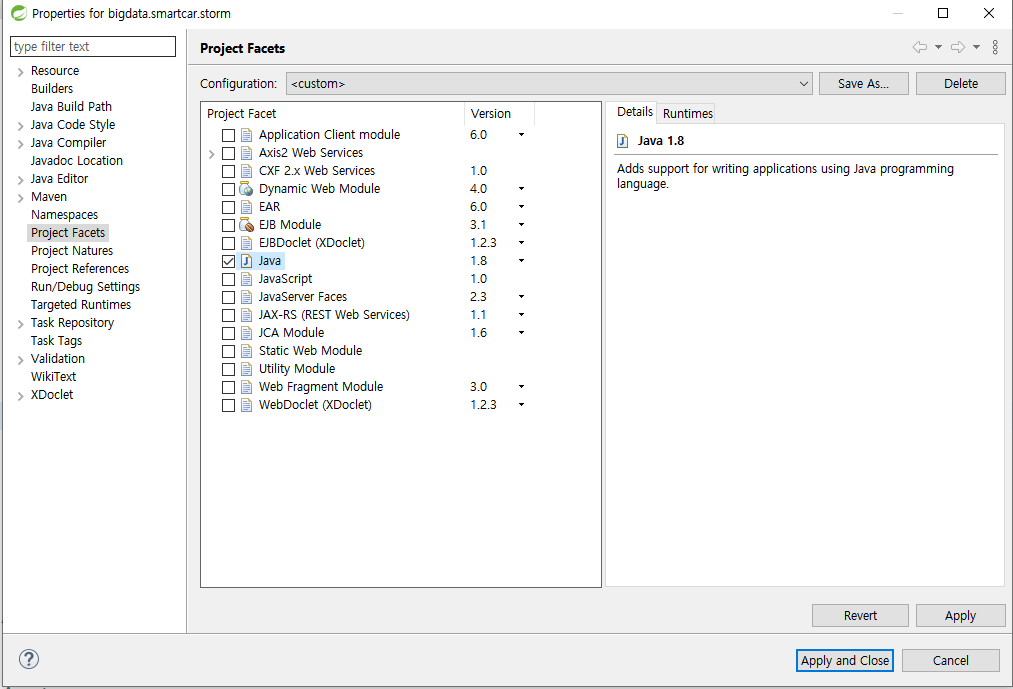Open Targeted Runtimes settings page
1013x689 pixels.
click(81, 304)
